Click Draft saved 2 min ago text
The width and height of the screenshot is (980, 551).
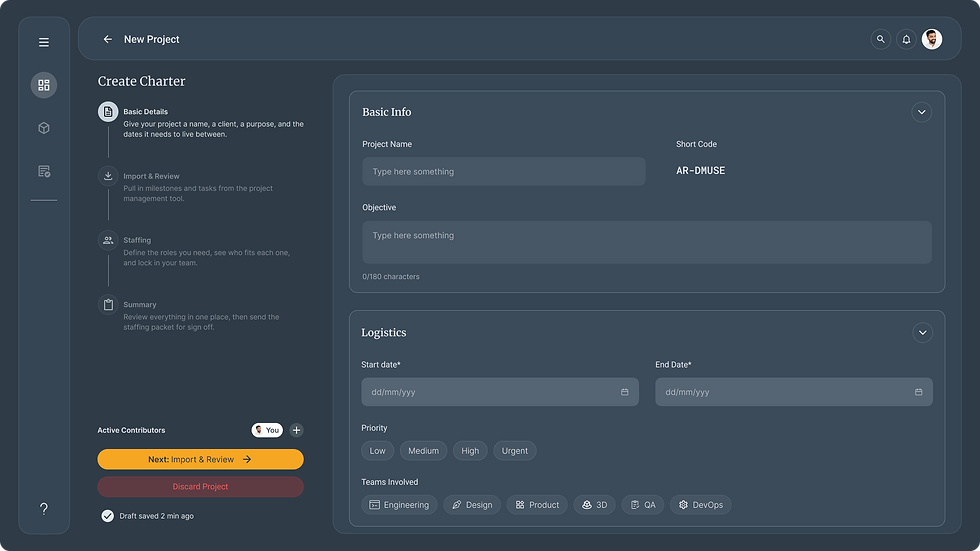click(x=156, y=516)
